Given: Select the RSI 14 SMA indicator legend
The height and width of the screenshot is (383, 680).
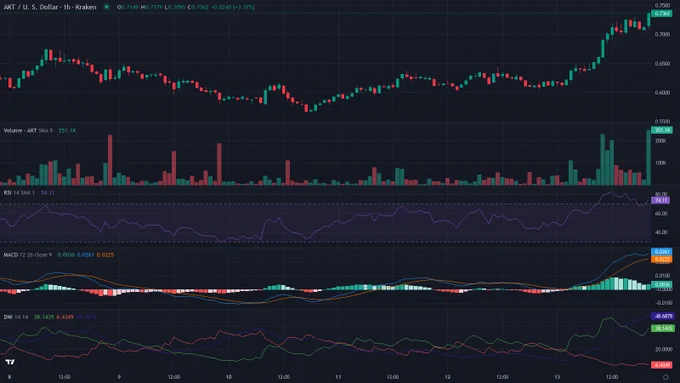Looking at the screenshot, I should click(x=19, y=193).
